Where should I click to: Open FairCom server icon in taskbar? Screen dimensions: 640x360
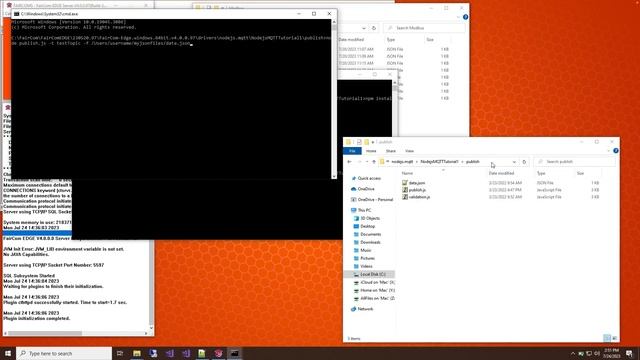[218, 353]
